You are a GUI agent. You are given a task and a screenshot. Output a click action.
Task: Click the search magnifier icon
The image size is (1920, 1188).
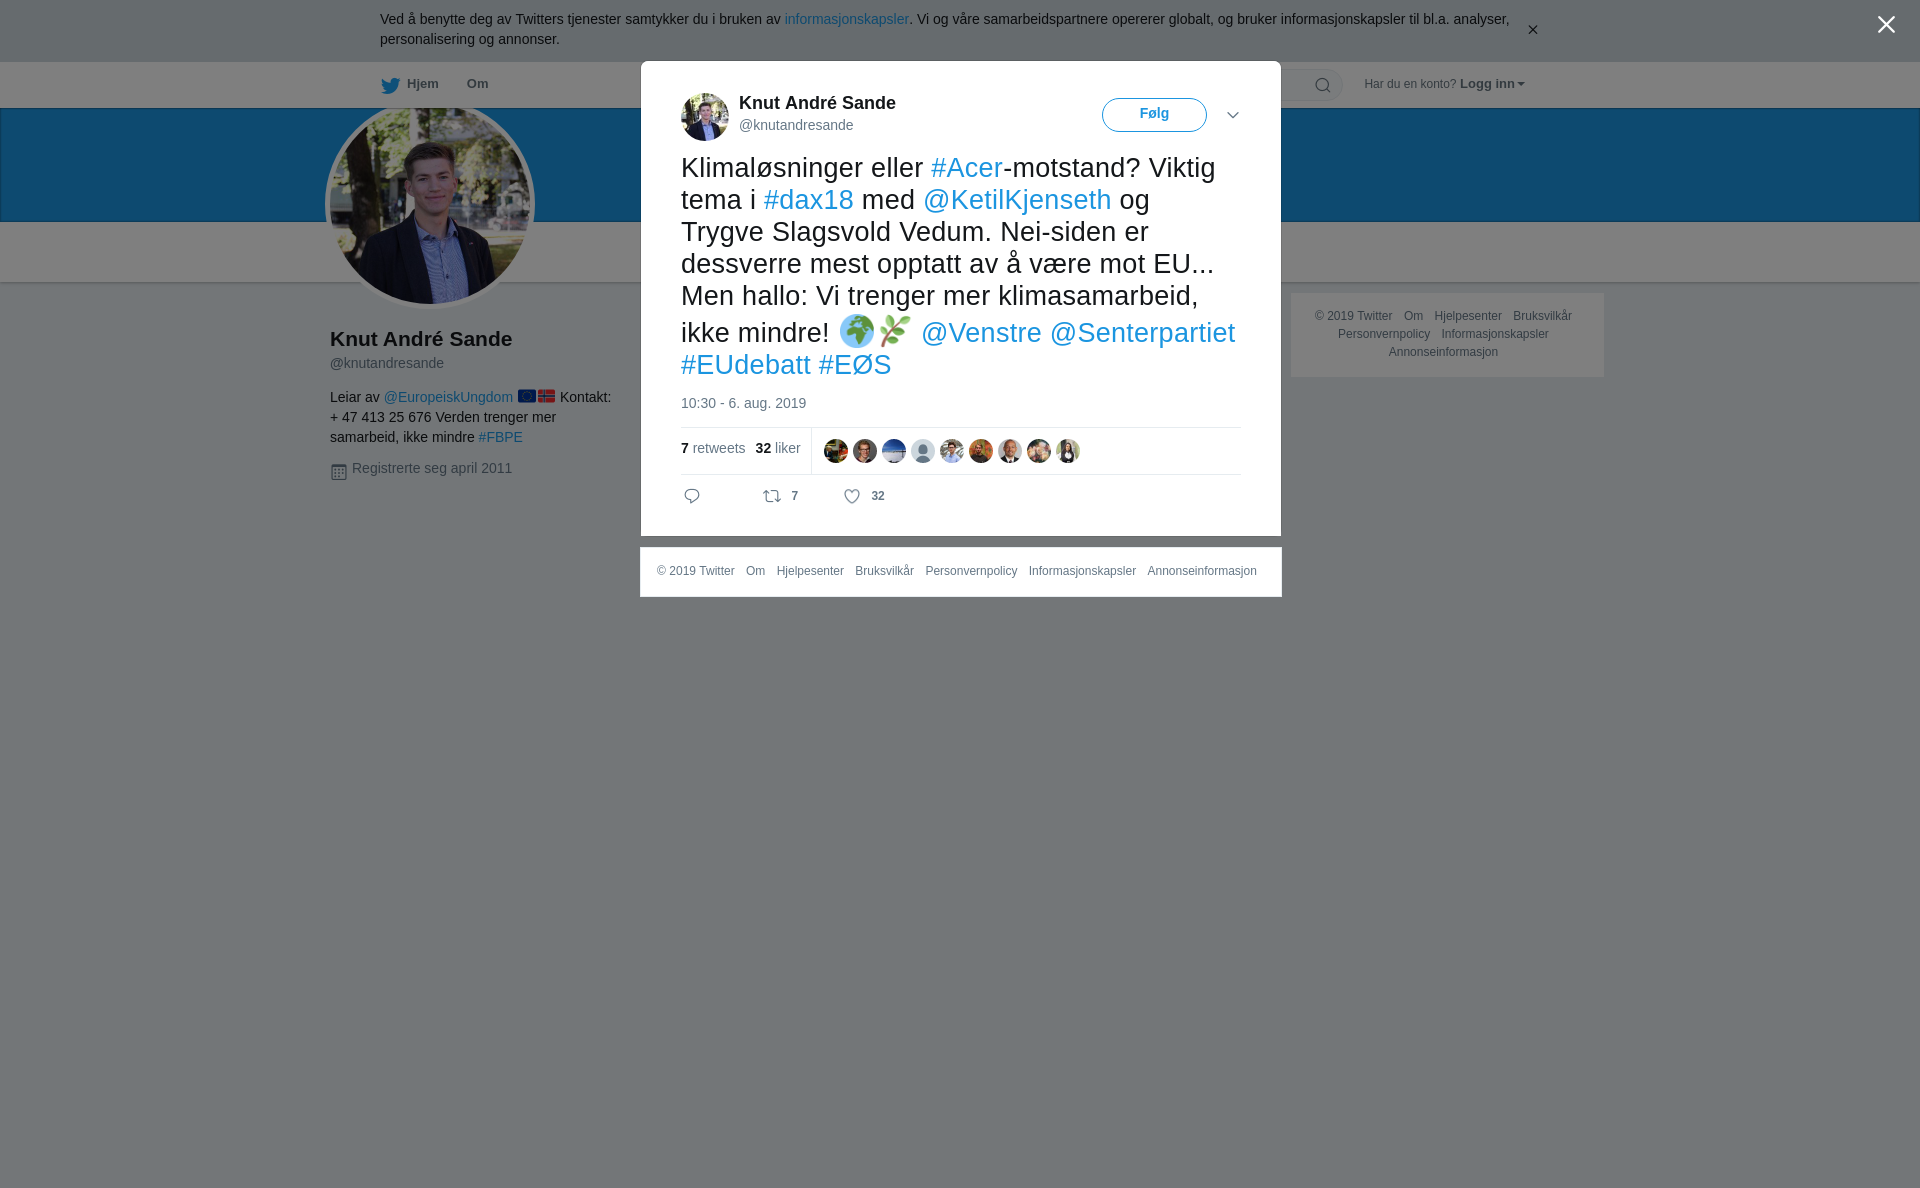1323,85
